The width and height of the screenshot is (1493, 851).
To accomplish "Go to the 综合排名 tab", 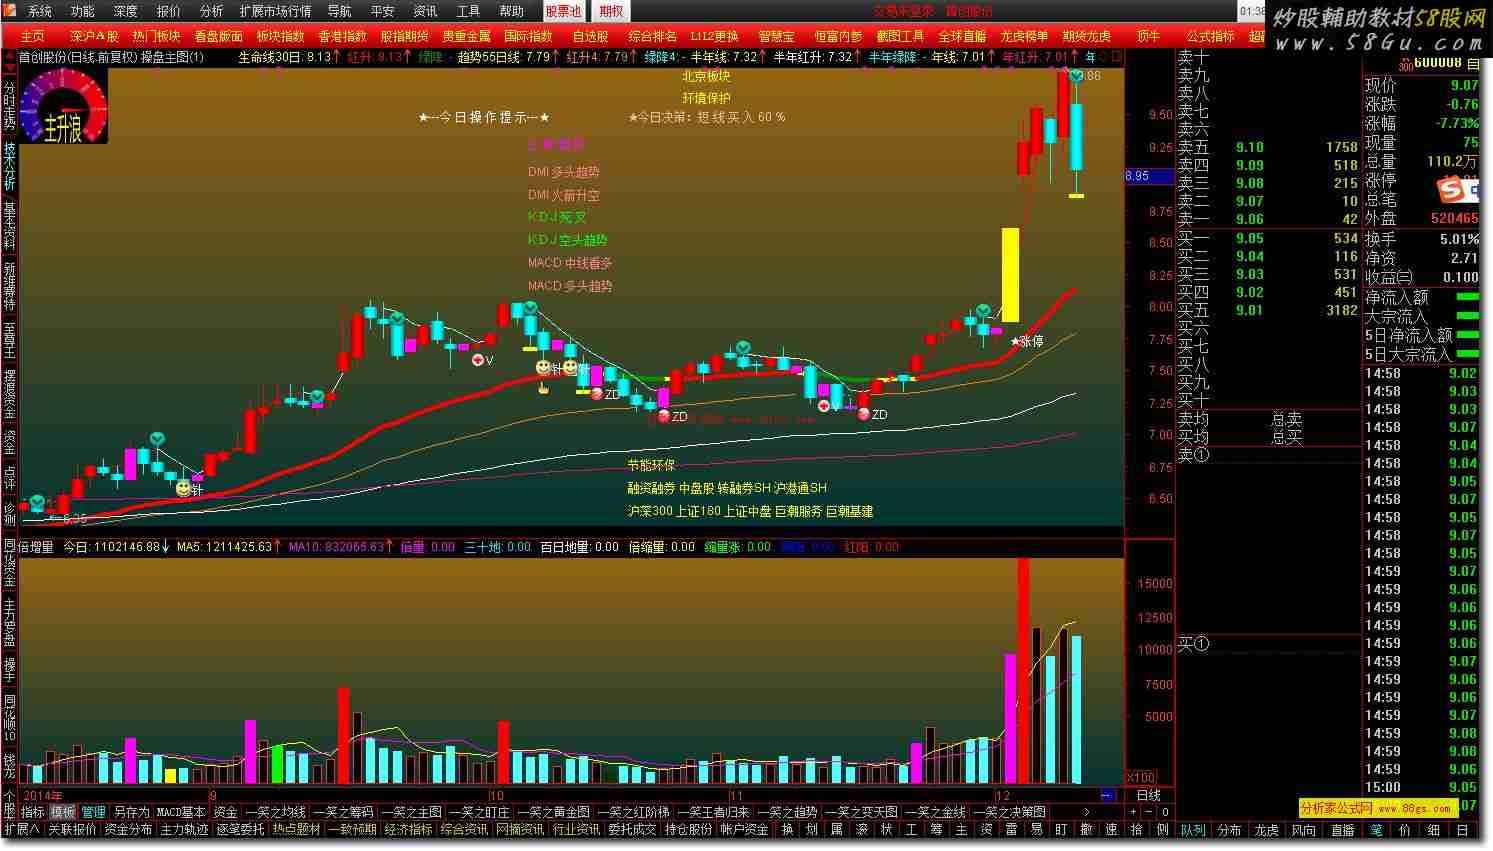I will [652, 36].
